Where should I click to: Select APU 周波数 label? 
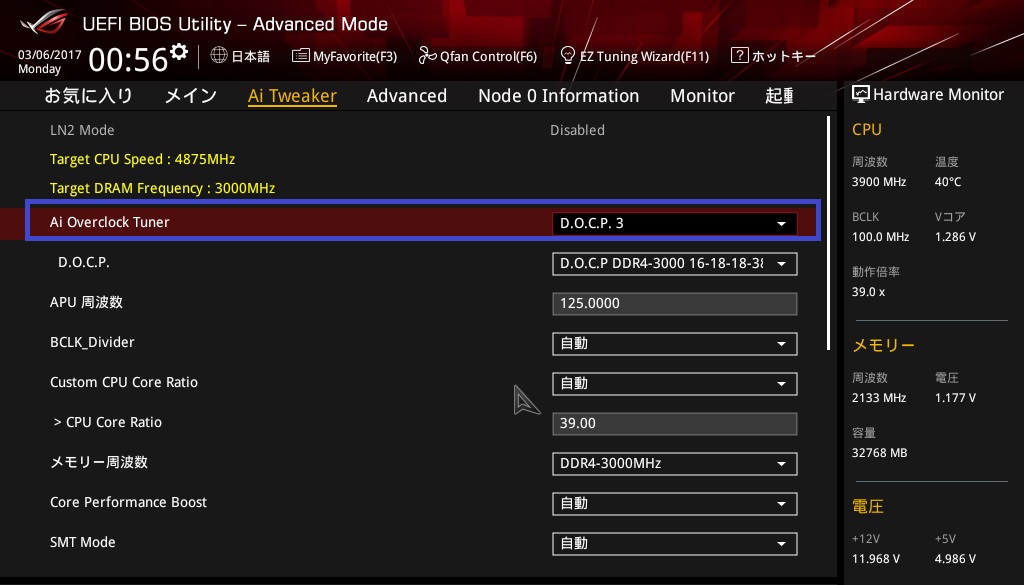click(x=86, y=302)
